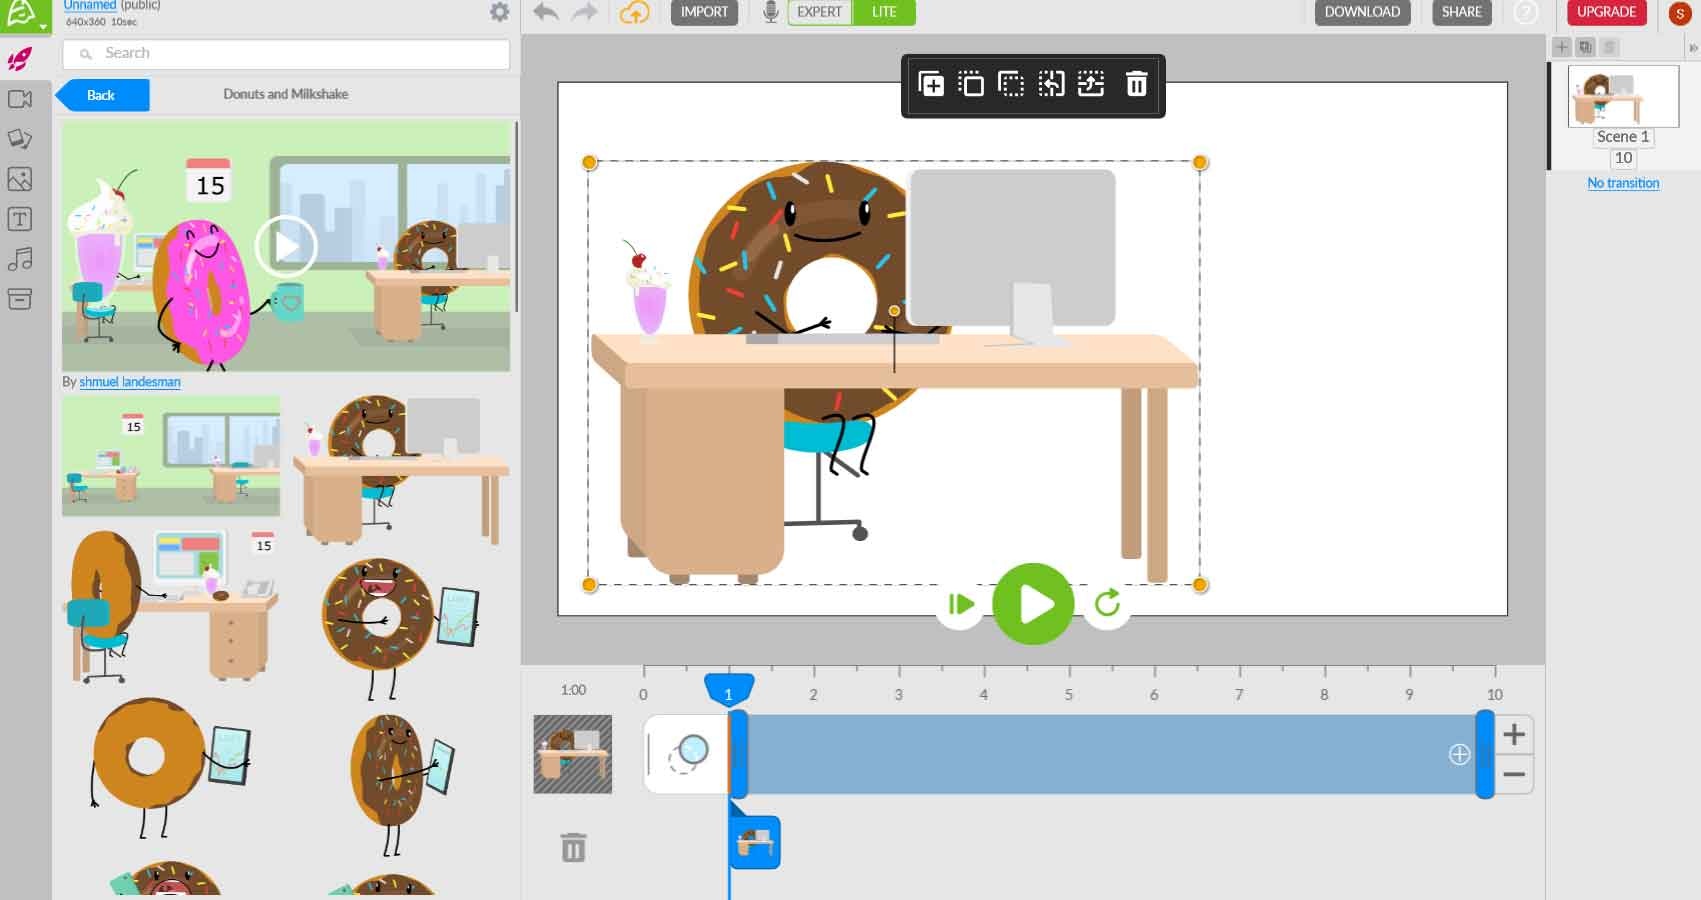Image resolution: width=1701 pixels, height=900 pixels.
Task: Click the bottom-left selection handle
Action: click(589, 584)
